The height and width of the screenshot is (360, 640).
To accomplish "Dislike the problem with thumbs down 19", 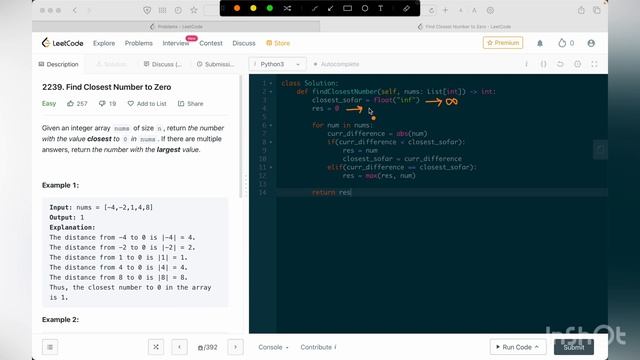I will tap(107, 104).
